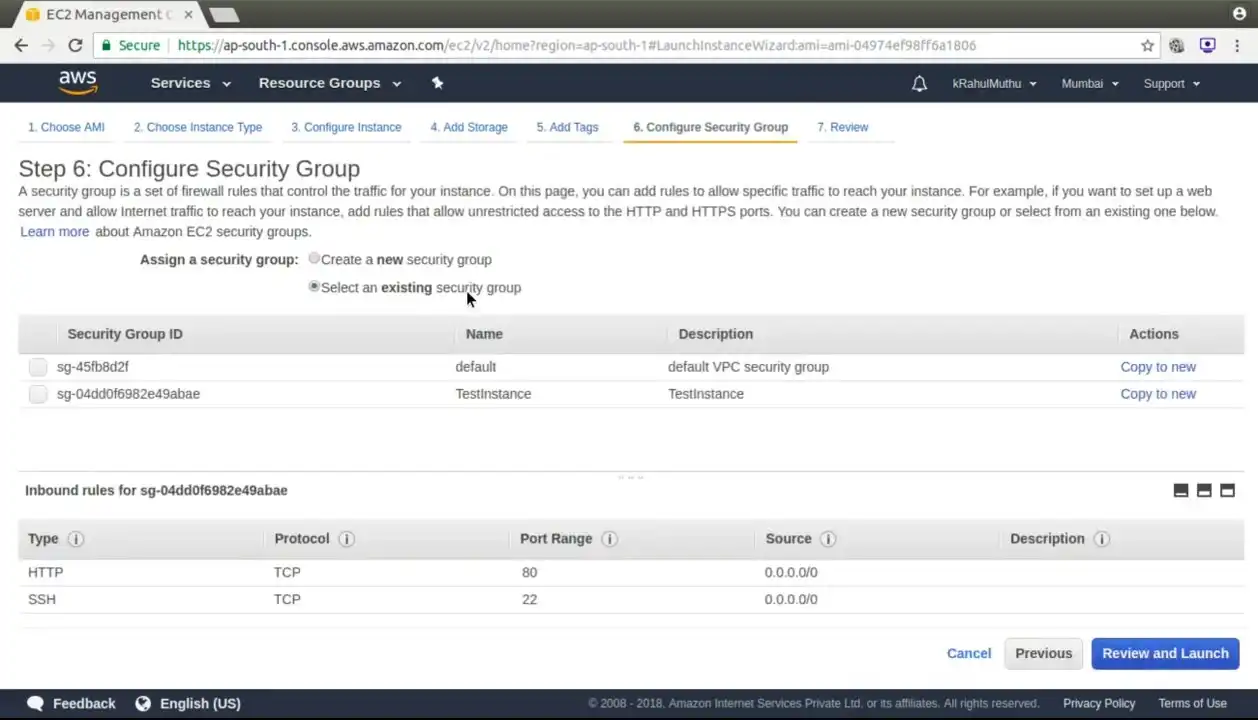Click the info icon next to Port Range

[x=609, y=539]
